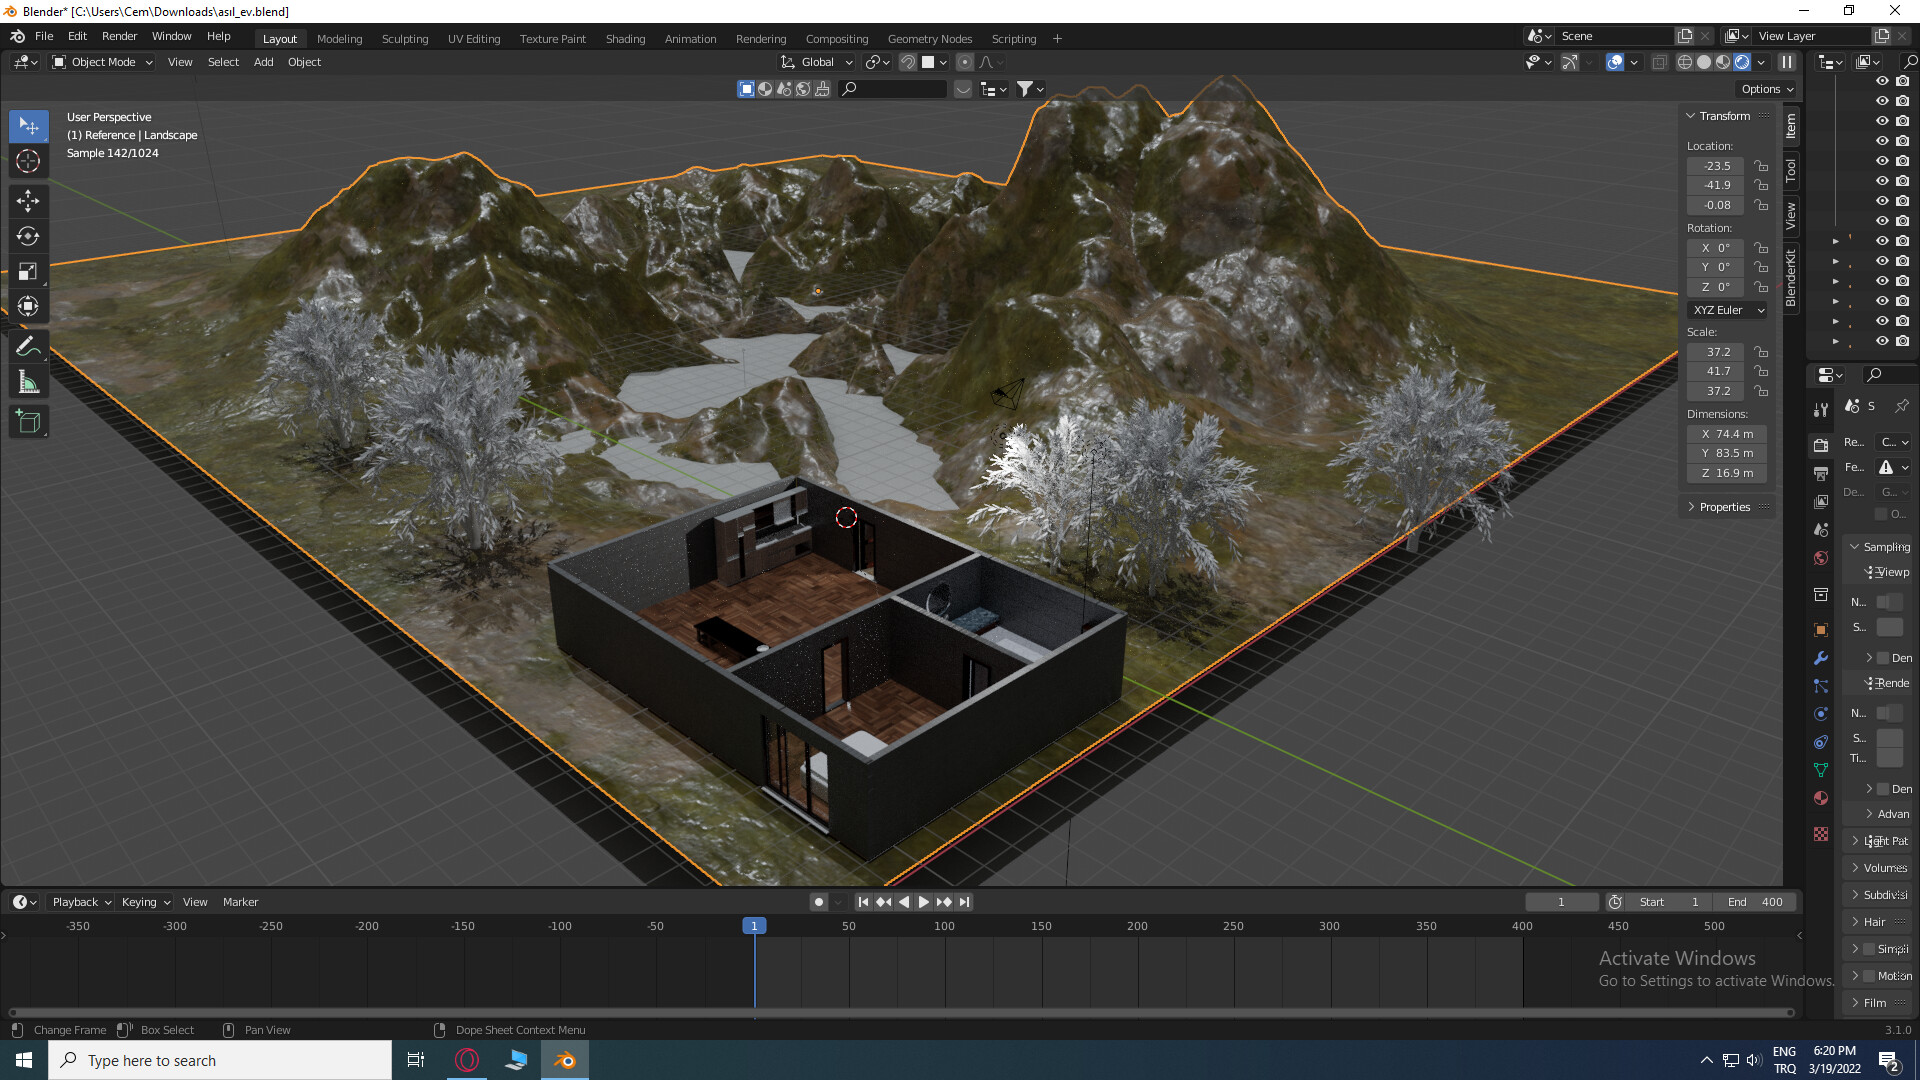
Task: Toggle the top eye icon in outliner
Action: coord(1881,81)
